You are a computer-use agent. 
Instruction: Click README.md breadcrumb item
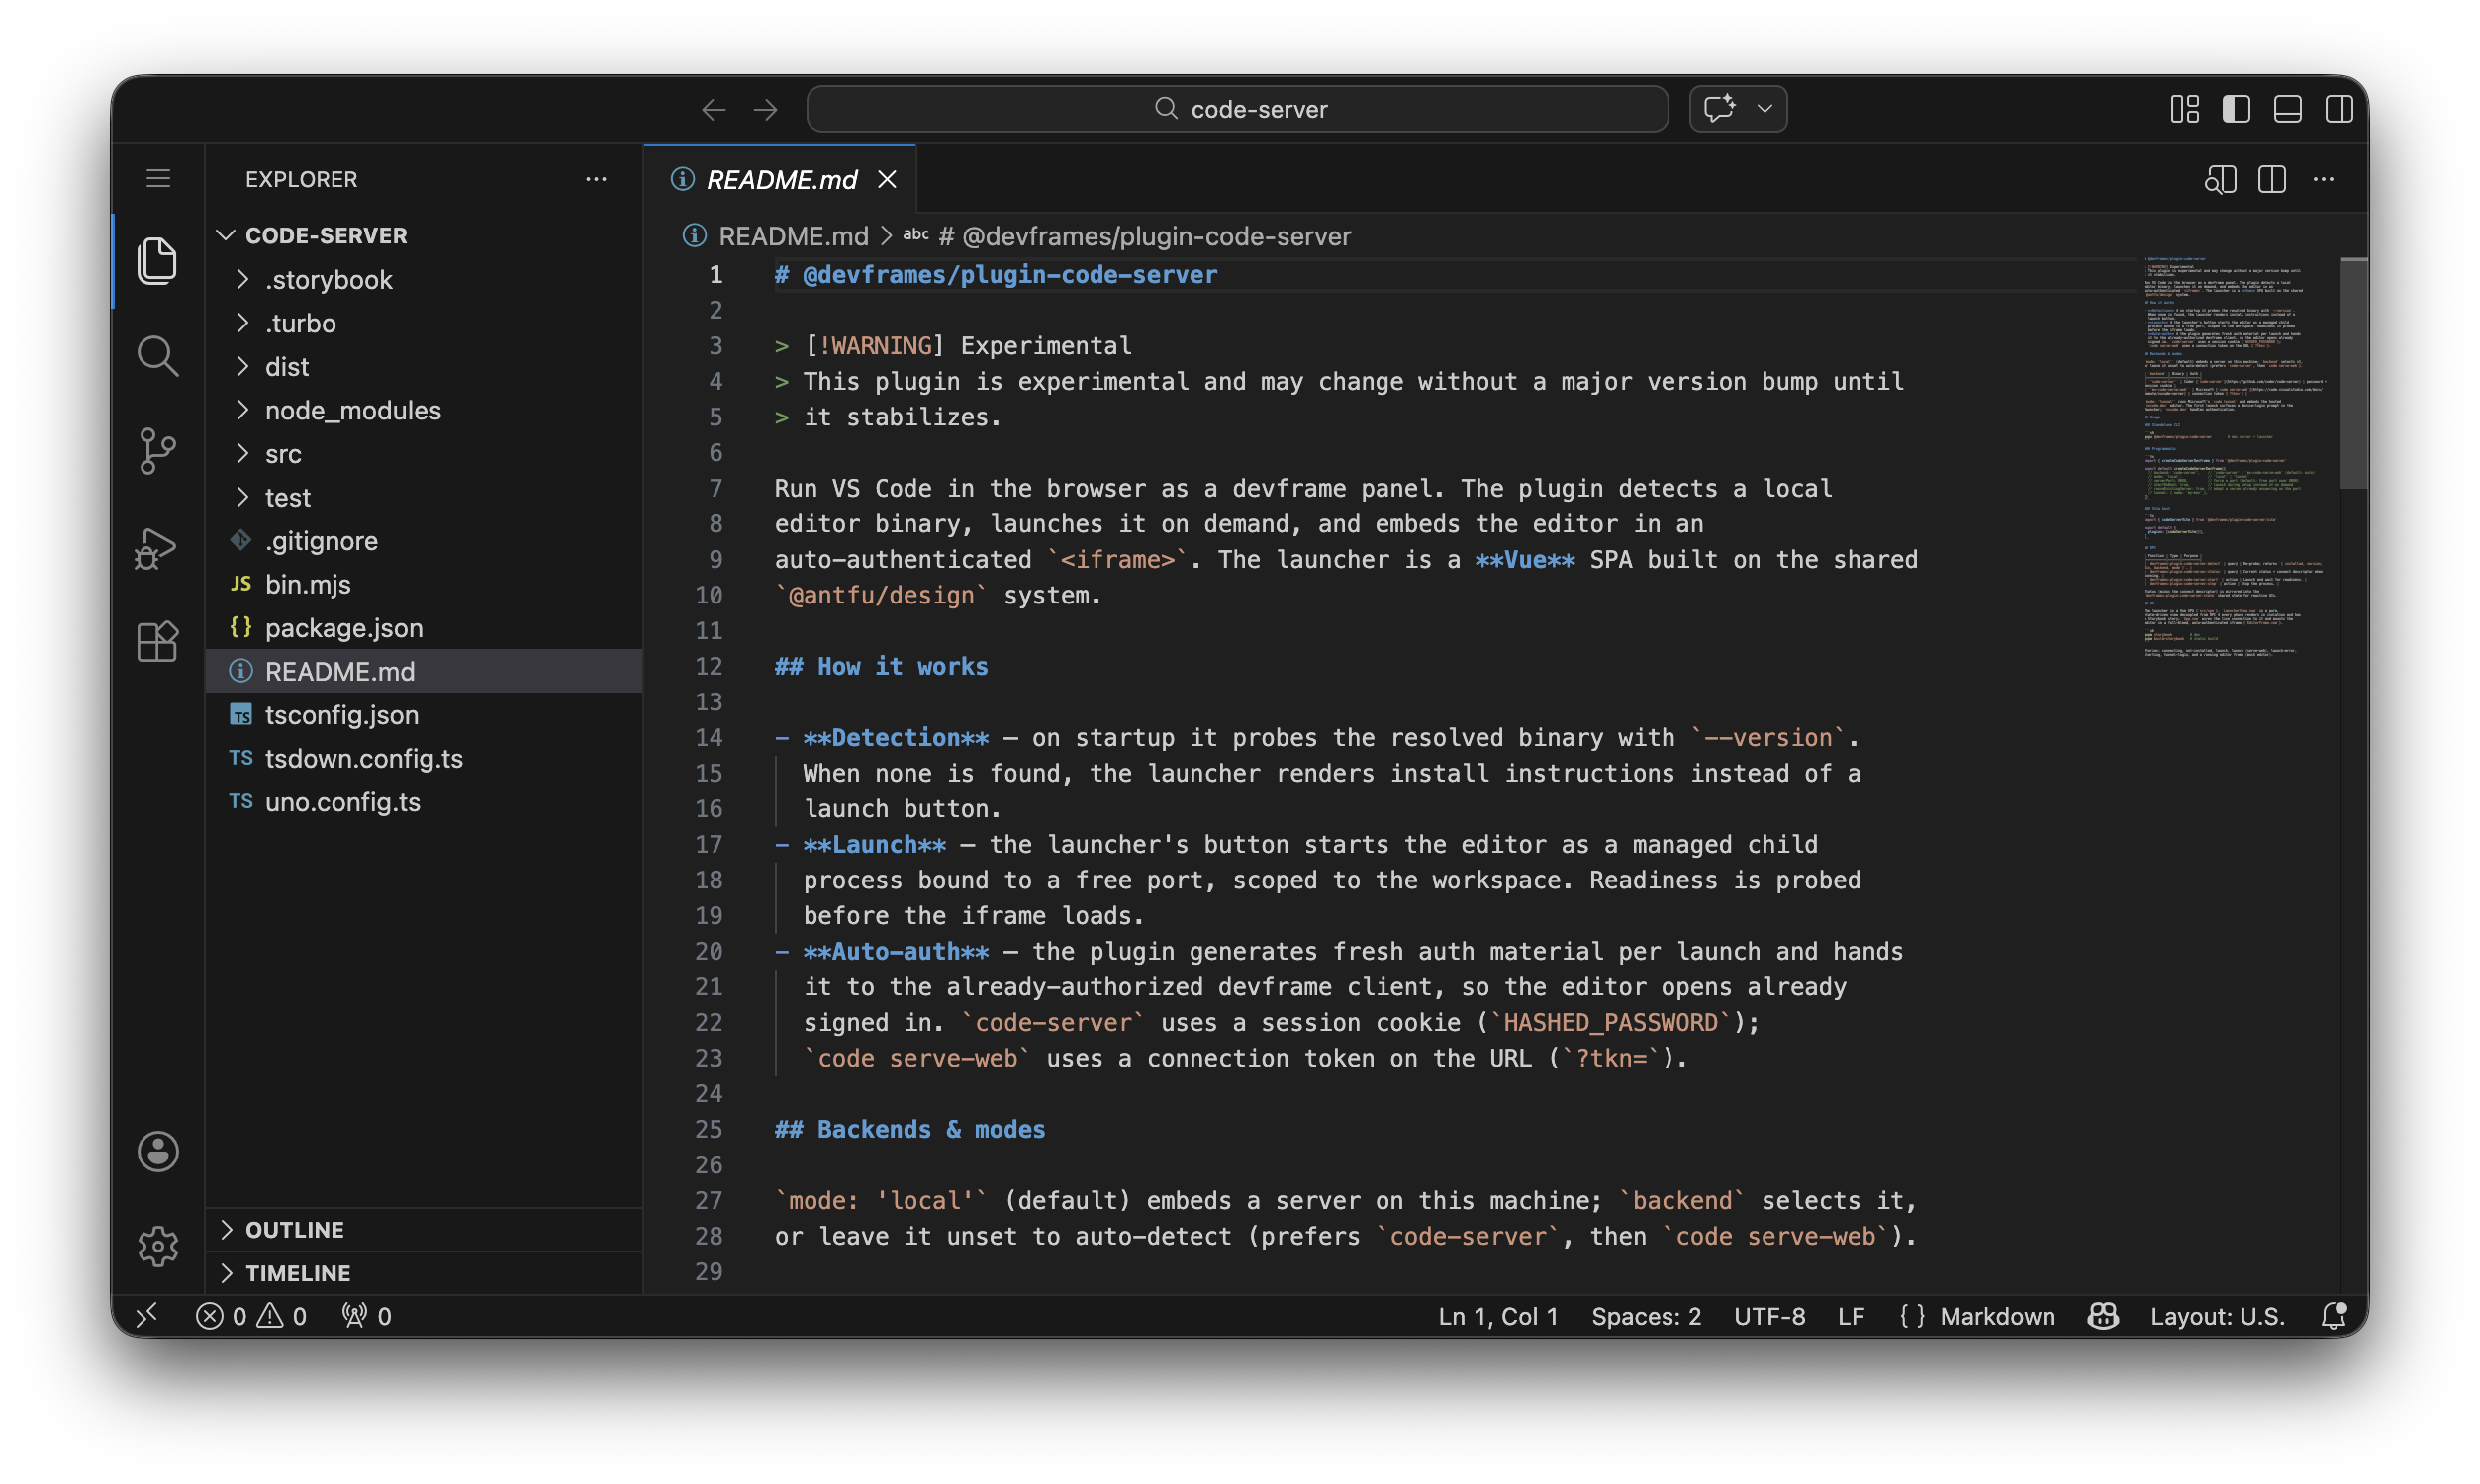point(793,236)
